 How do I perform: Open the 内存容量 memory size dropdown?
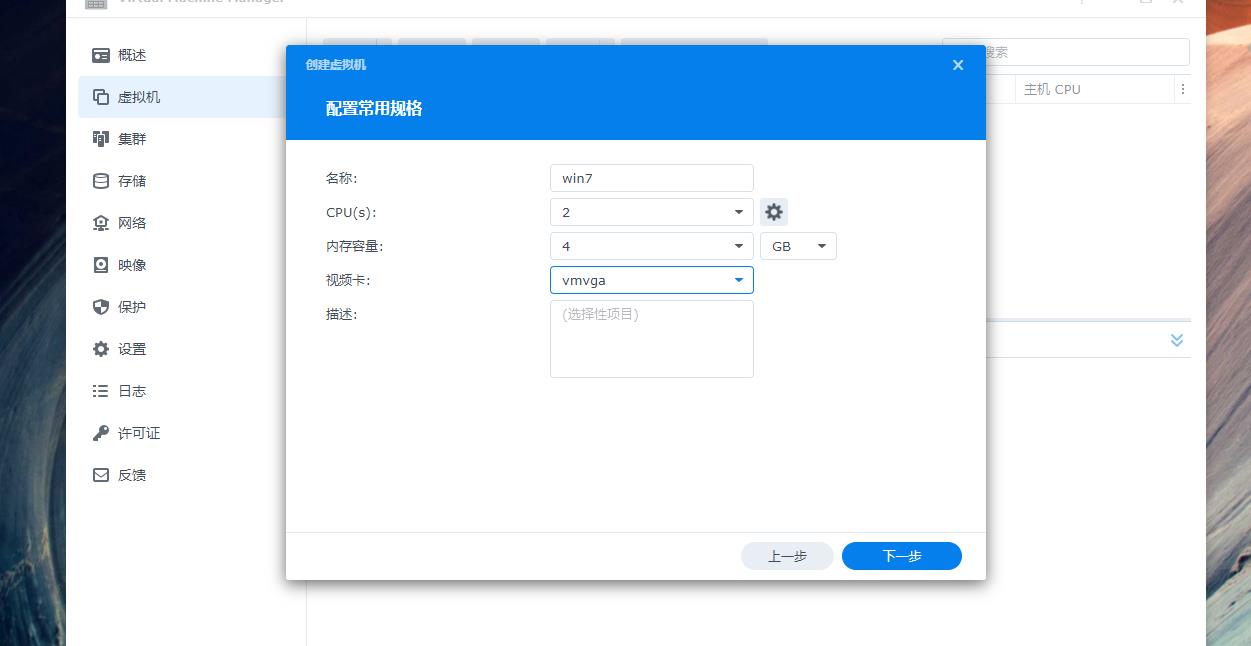[x=651, y=246]
